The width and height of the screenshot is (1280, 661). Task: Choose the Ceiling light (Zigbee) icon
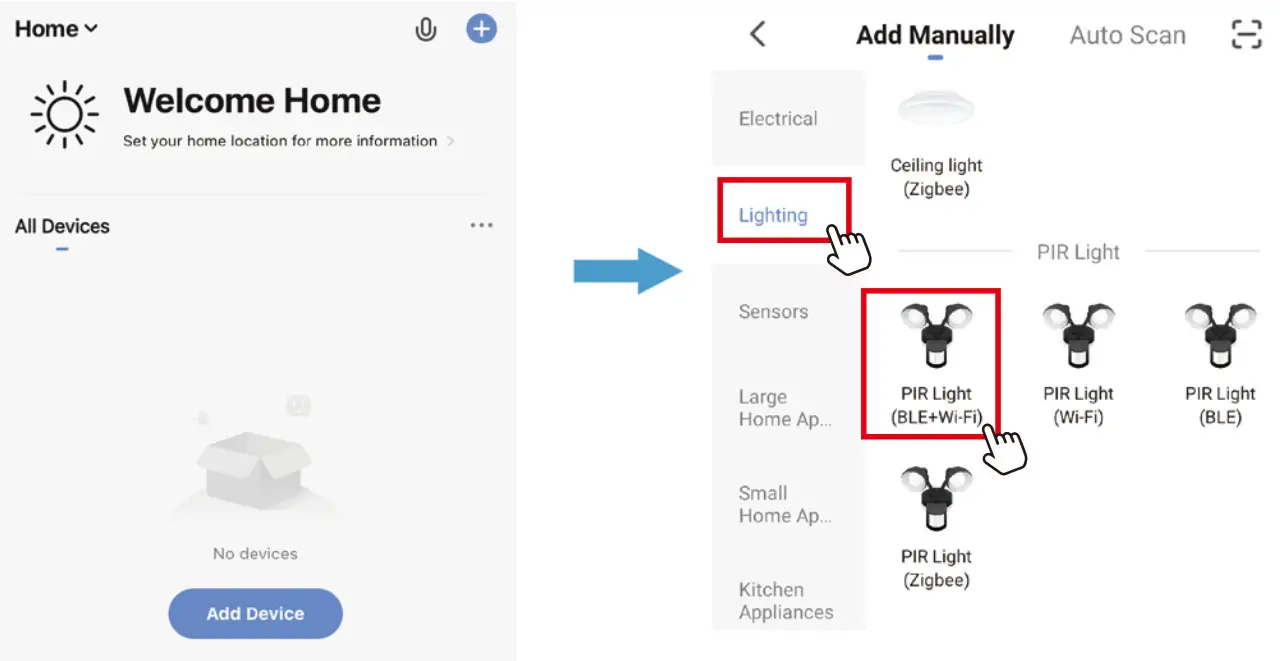click(936, 110)
